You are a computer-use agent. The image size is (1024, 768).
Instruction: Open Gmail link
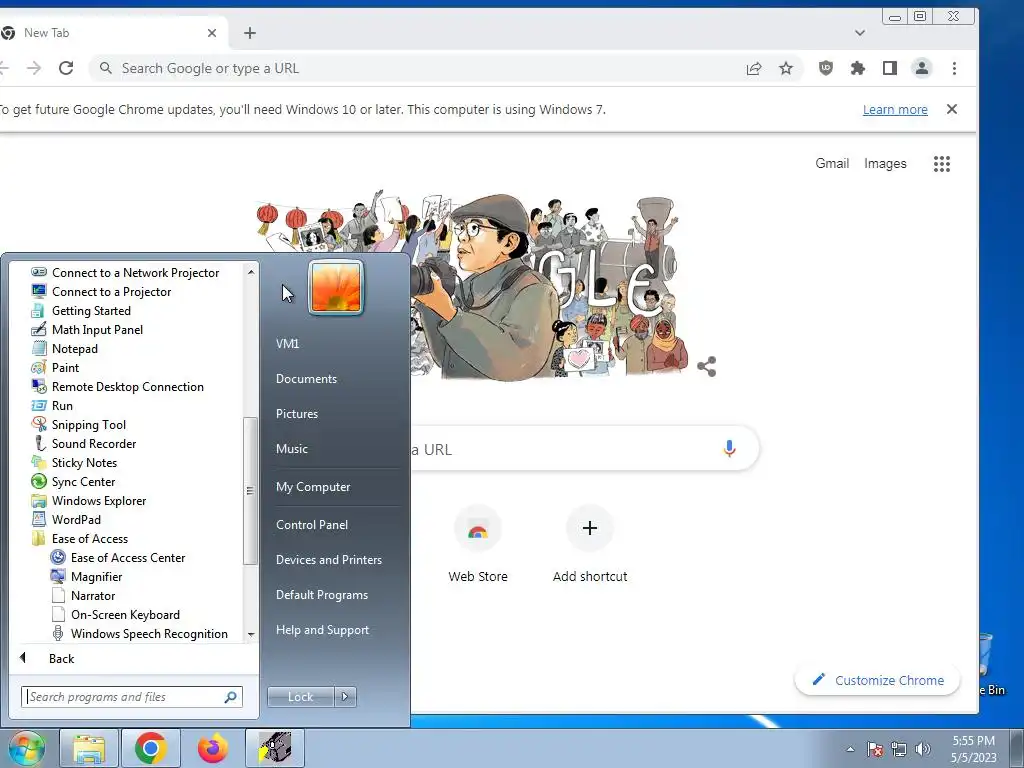coord(832,163)
